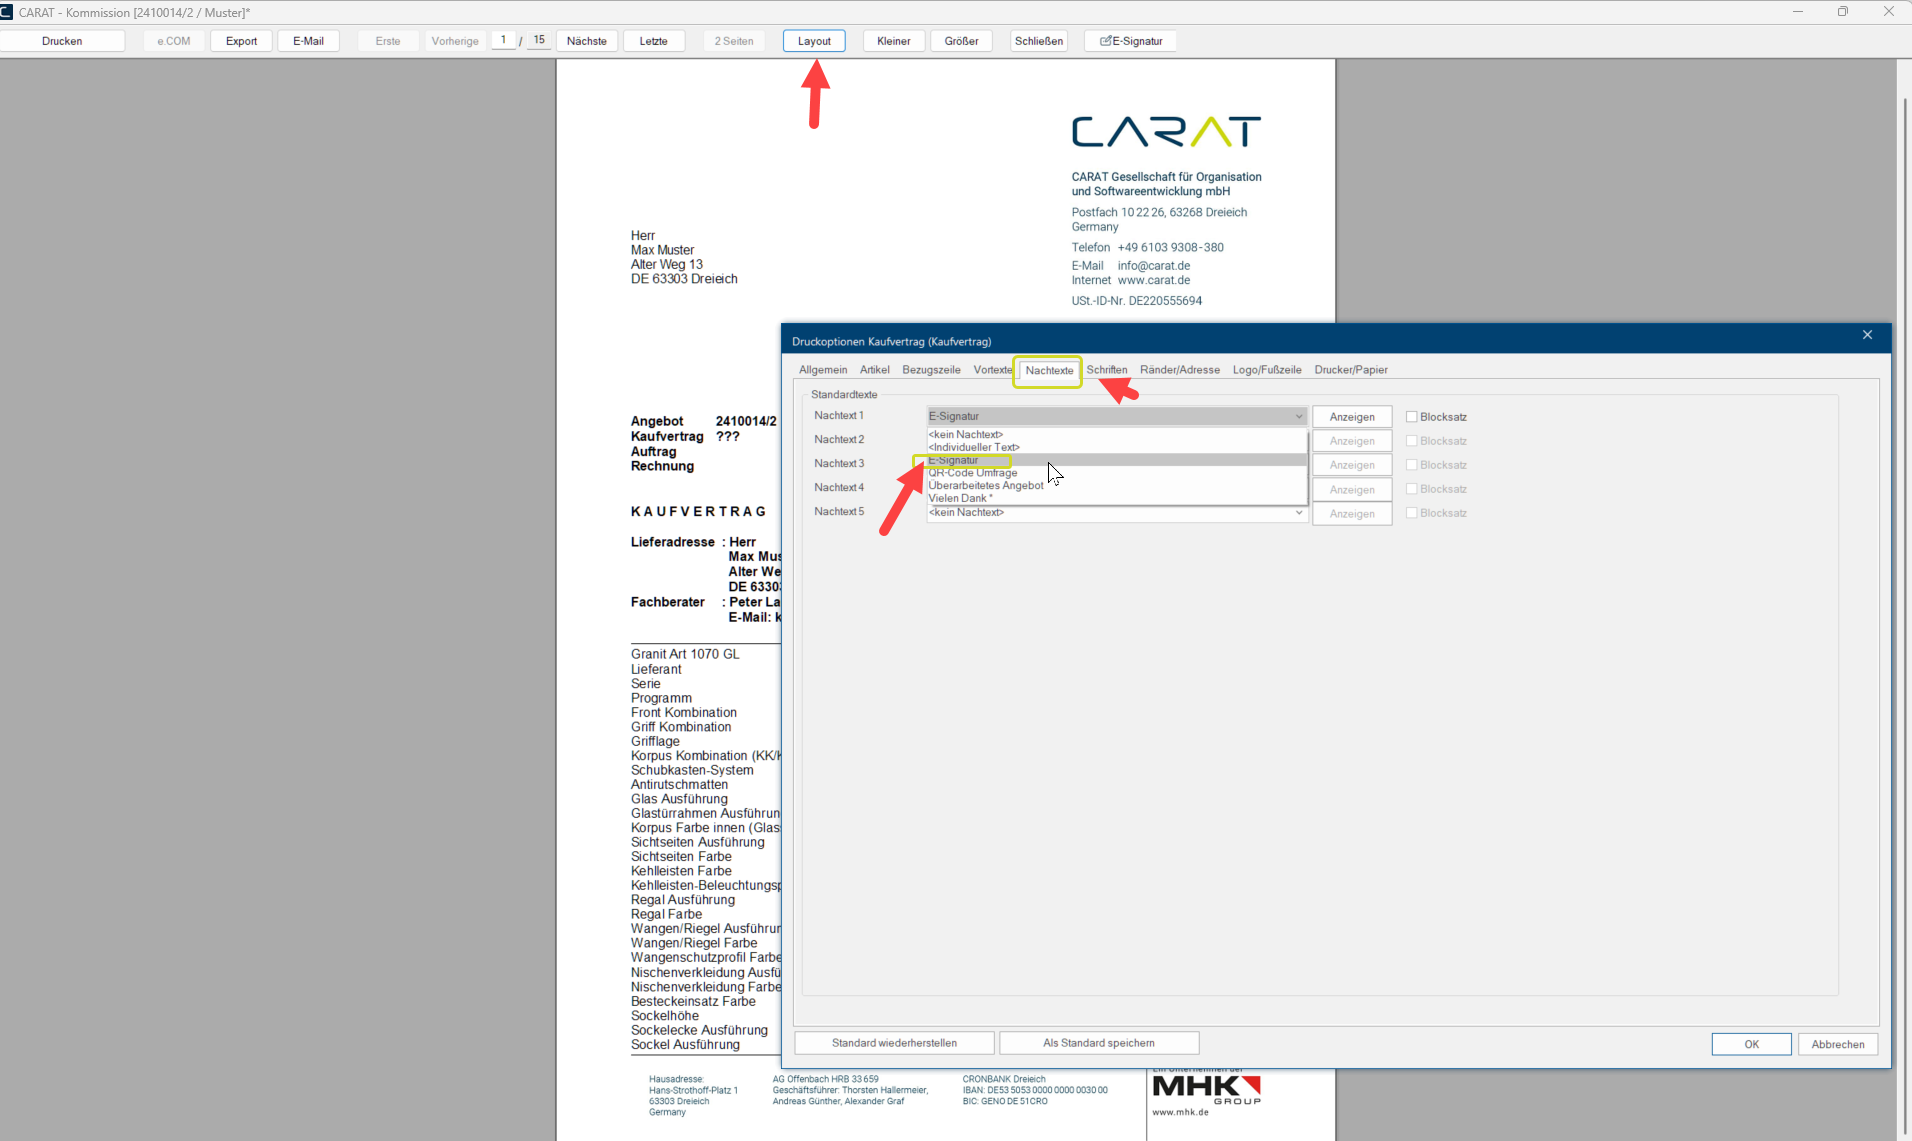This screenshot has height=1141, width=1912.
Task: Open the Logo/Fußzeile tab
Action: 1266,370
